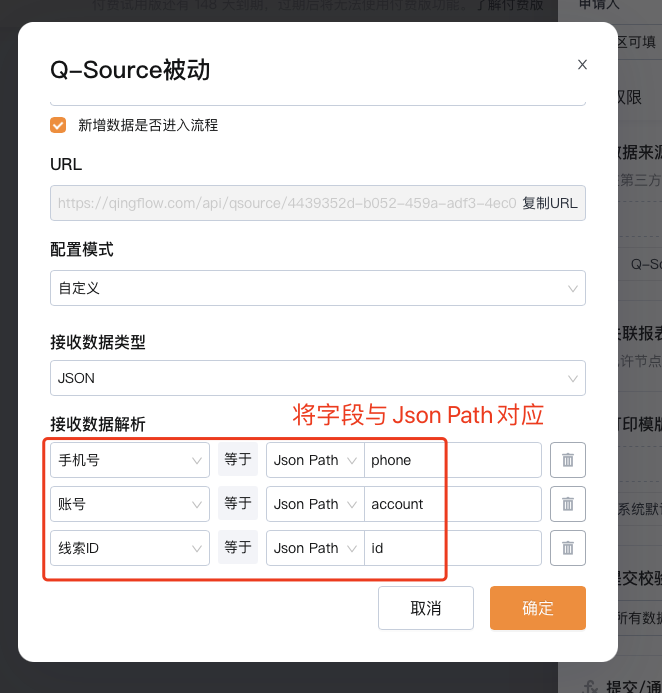662x693 pixels.
Task: Click the 配置模式 section label
Action: pyautogui.click(x=82, y=250)
